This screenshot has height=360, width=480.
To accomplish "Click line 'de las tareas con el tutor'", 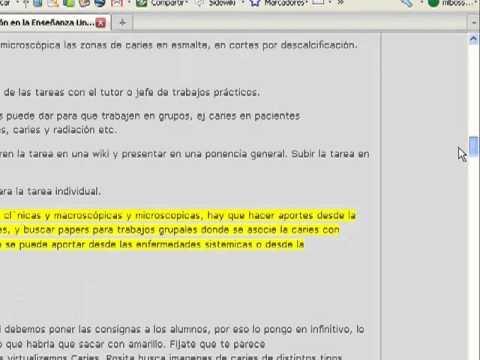I will point(132,92).
